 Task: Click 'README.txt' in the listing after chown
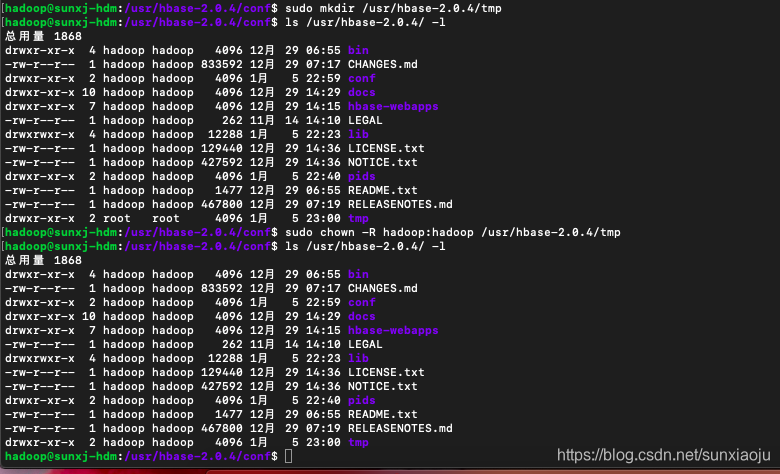[x=383, y=414]
